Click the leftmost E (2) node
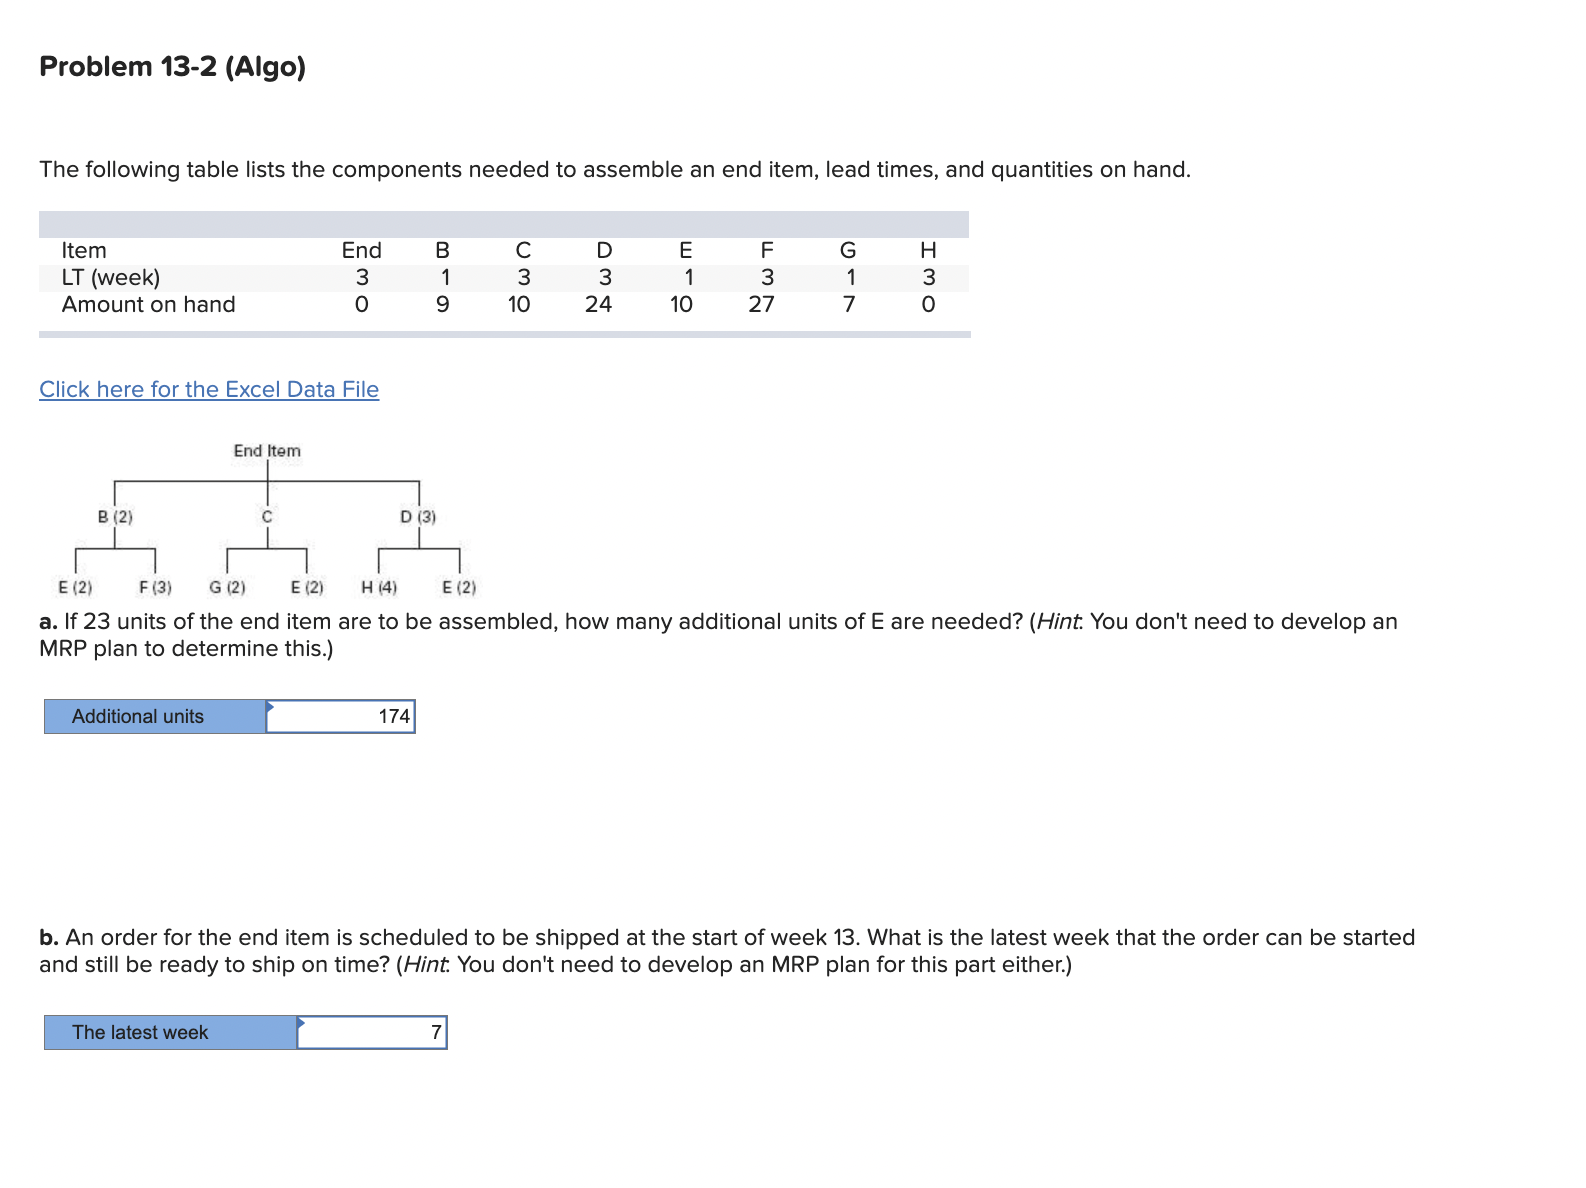1586x1188 pixels. coord(75,588)
